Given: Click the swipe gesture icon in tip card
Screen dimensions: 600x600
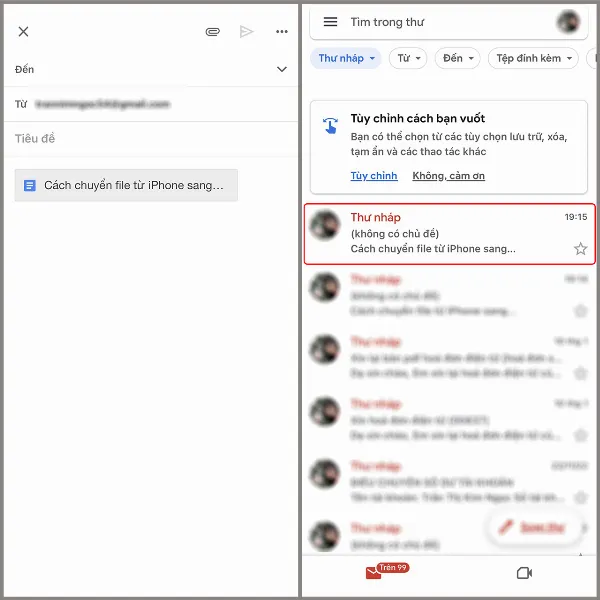Looking at the screenshot, I should (x=330, y=126).
